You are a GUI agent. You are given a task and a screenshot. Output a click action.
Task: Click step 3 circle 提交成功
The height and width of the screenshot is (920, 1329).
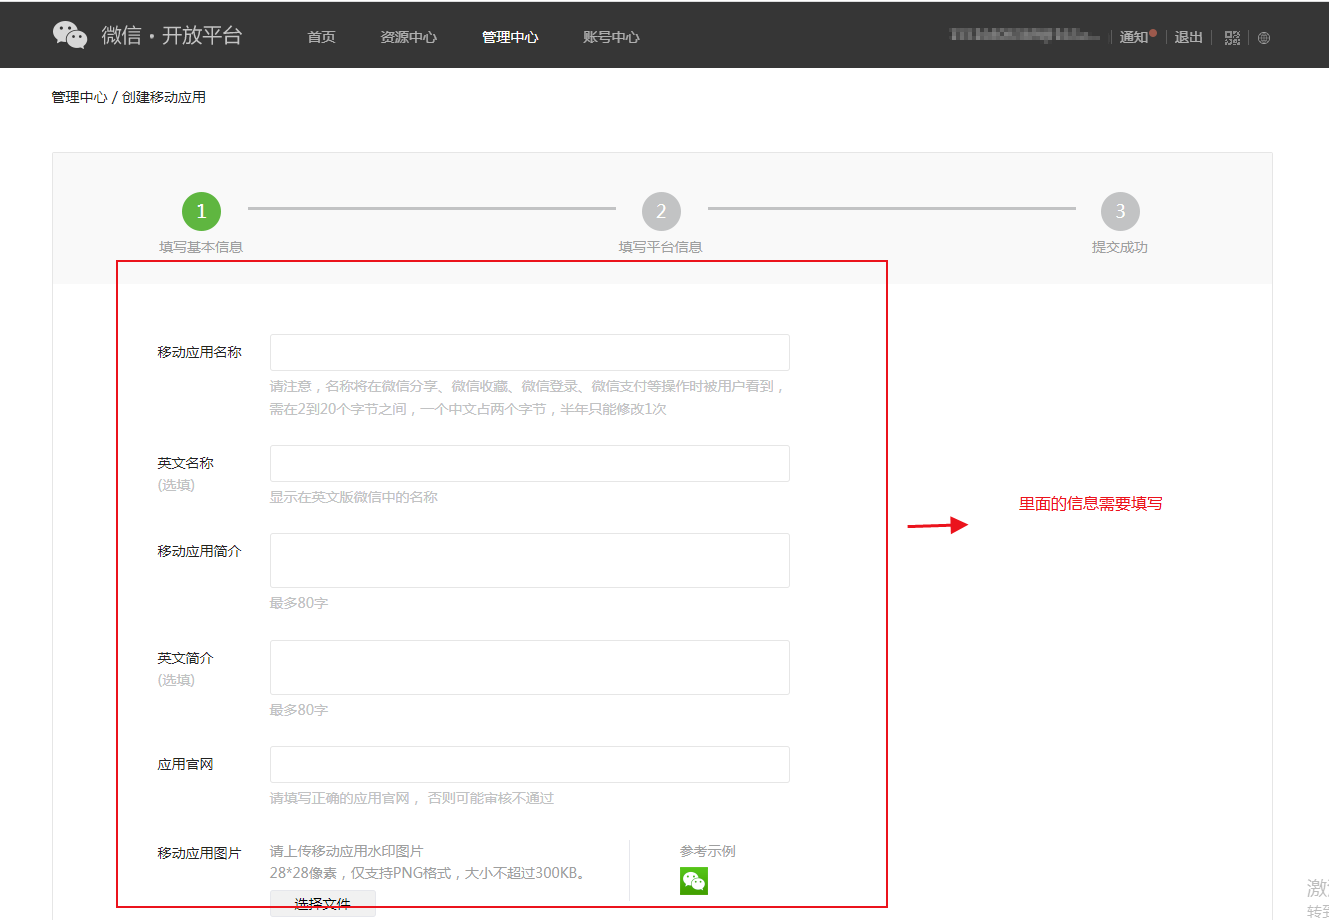click(1120, 211)
